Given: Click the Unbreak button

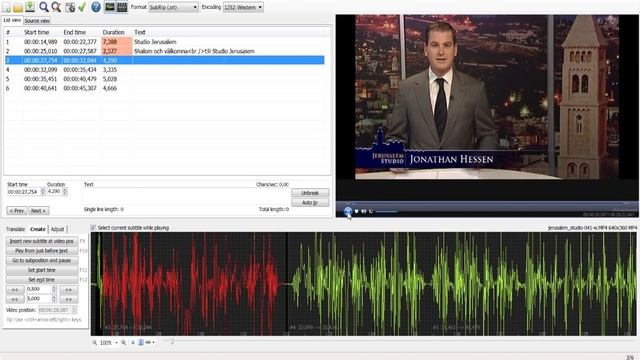Looking at the screenshot, I should (x=310, y=193).
